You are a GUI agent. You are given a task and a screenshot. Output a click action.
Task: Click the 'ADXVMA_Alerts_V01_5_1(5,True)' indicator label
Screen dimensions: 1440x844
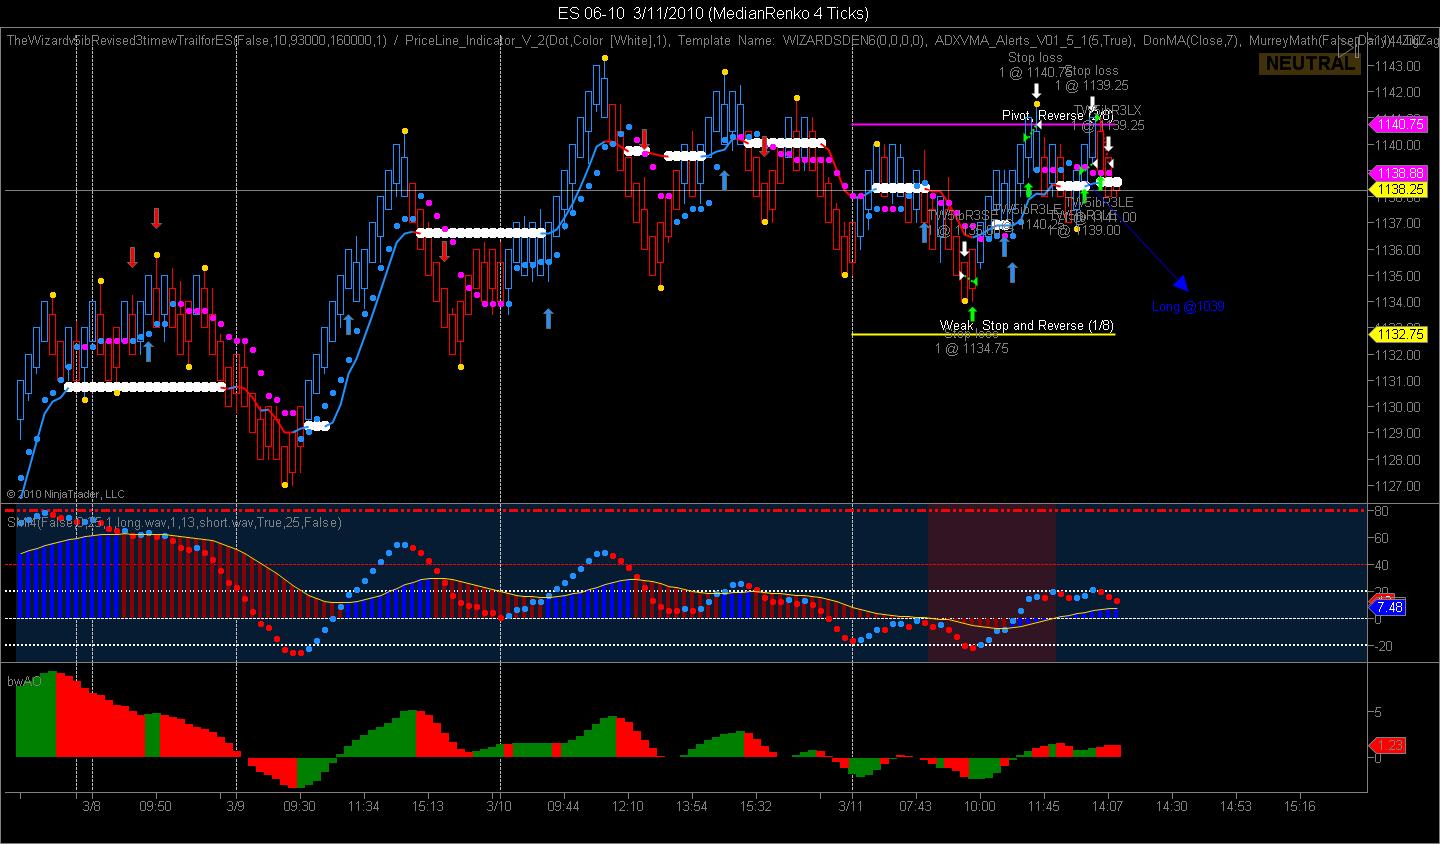pyautogui.click(x=1034, y=41)
